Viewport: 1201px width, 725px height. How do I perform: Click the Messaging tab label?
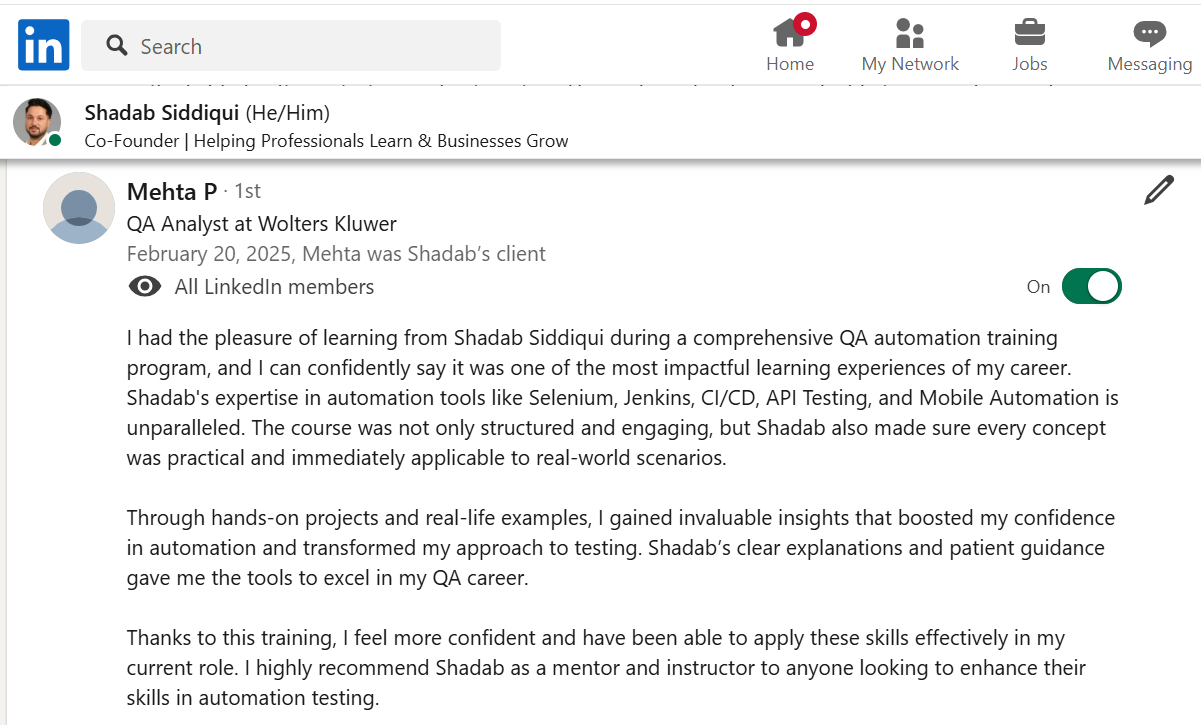1150,64
